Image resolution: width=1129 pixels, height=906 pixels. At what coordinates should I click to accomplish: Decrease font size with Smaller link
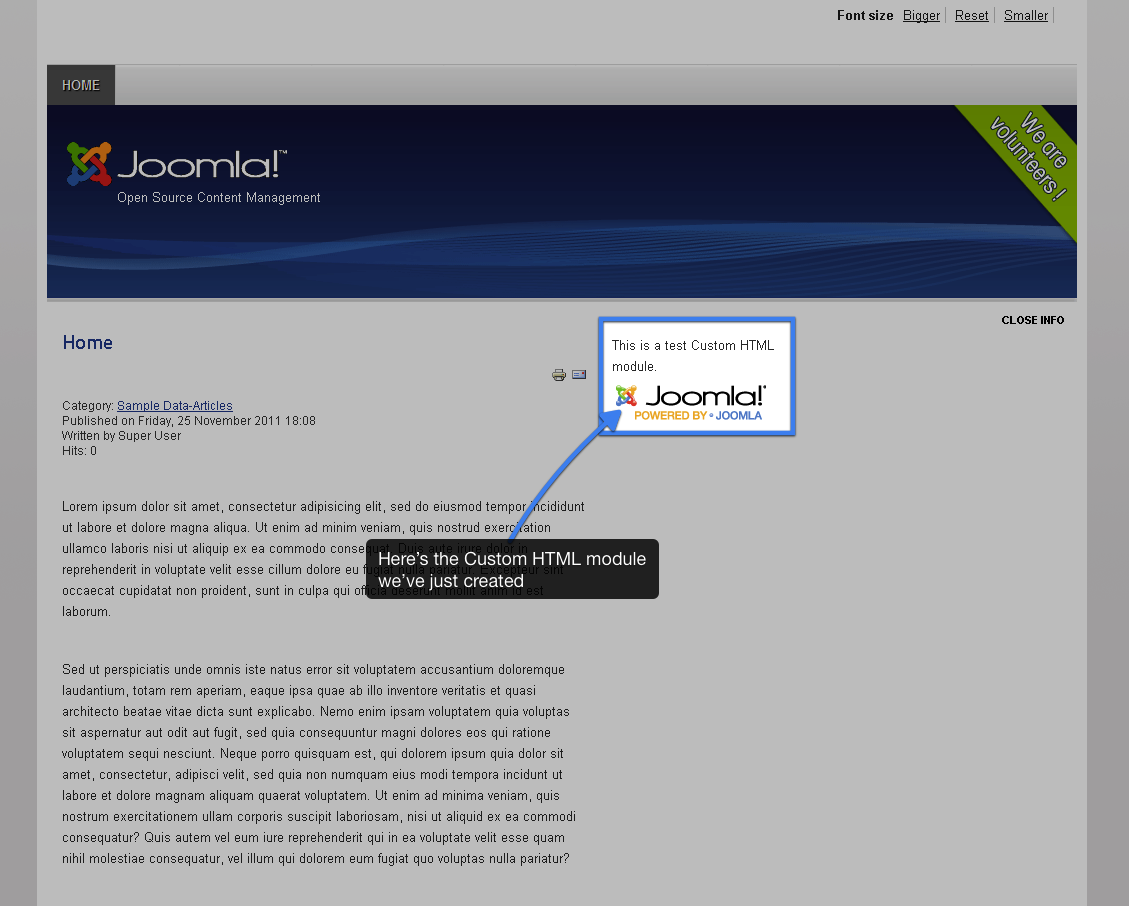1025,15
